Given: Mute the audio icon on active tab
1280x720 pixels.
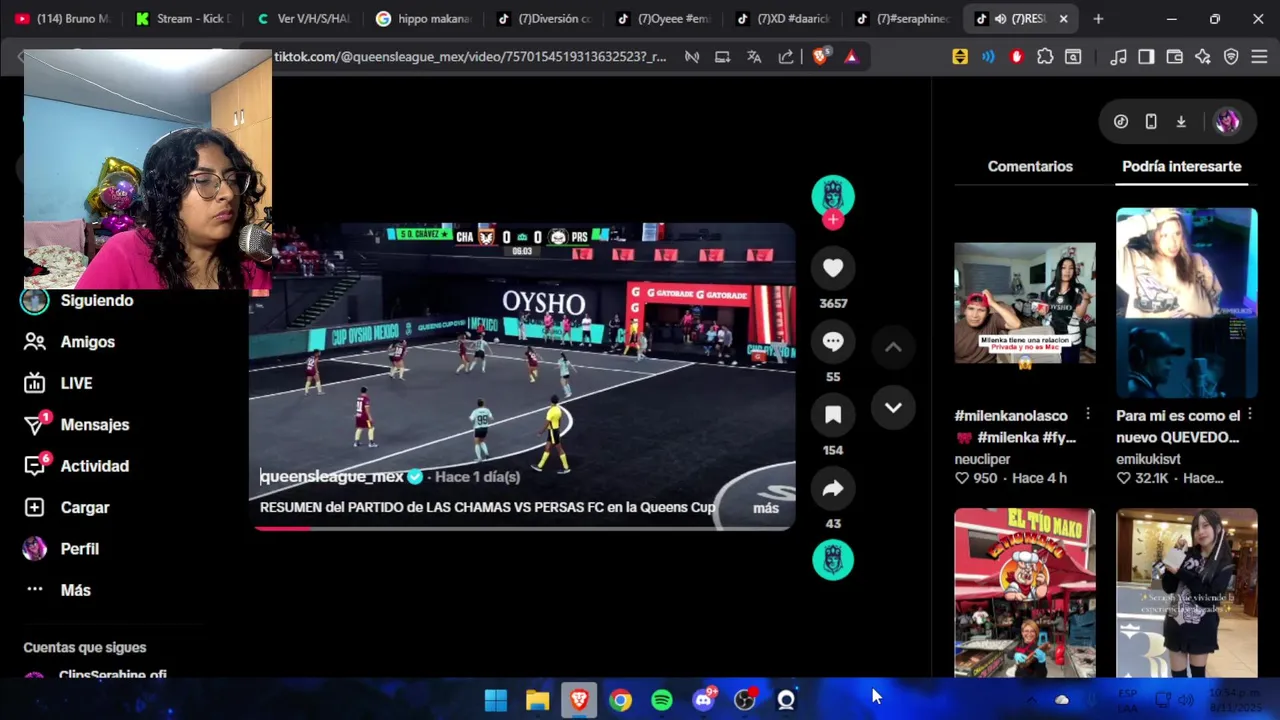Looking at the screenshot, I should (x=1000, y=19).
